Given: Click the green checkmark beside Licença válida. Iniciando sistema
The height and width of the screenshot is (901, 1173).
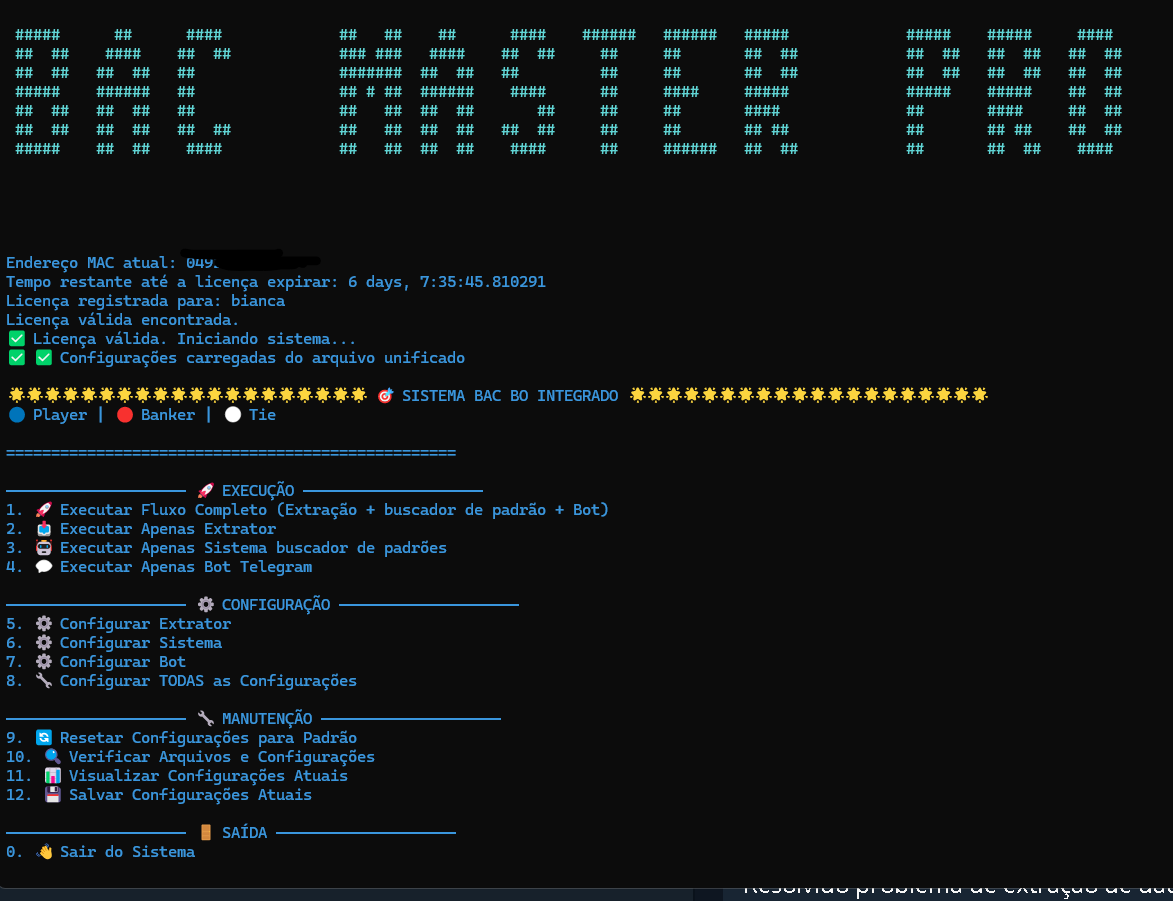Looking at the screenshot, I should [x=16, y=339].
